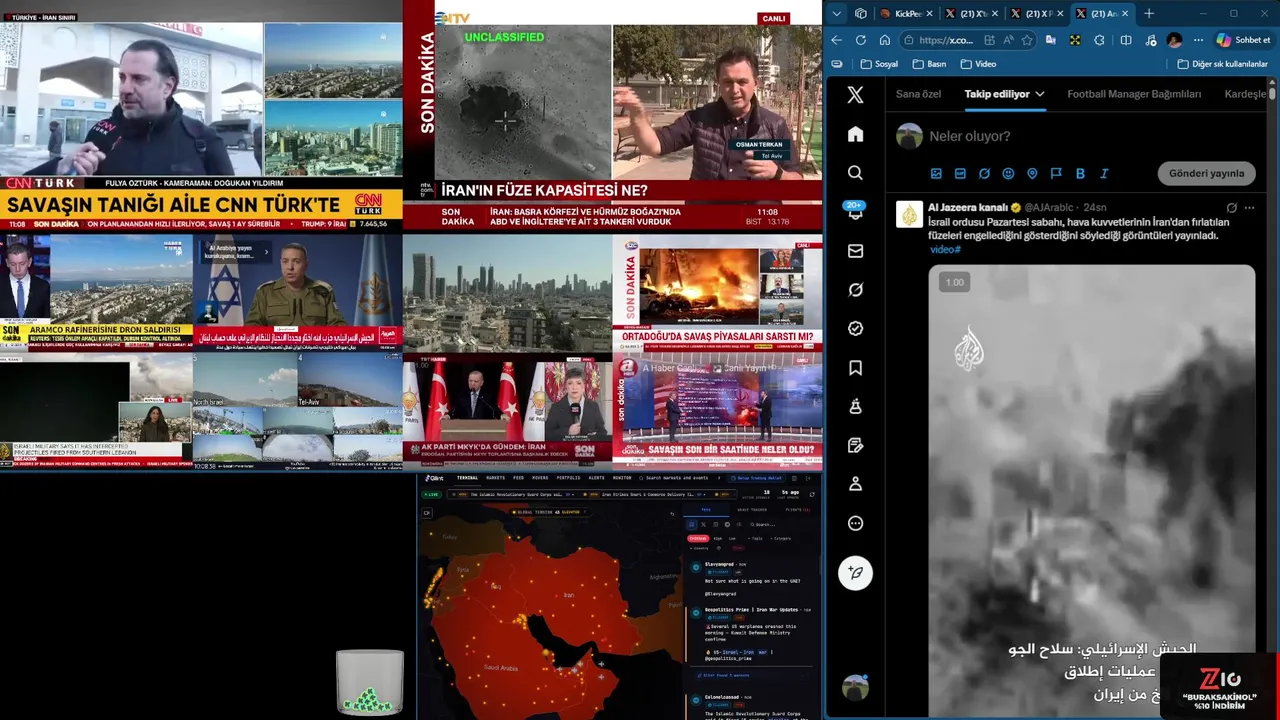Add page to favorites star icon
This screenshot has height=720, width=1280.
pyautogui.click(x=1027, y=40)
